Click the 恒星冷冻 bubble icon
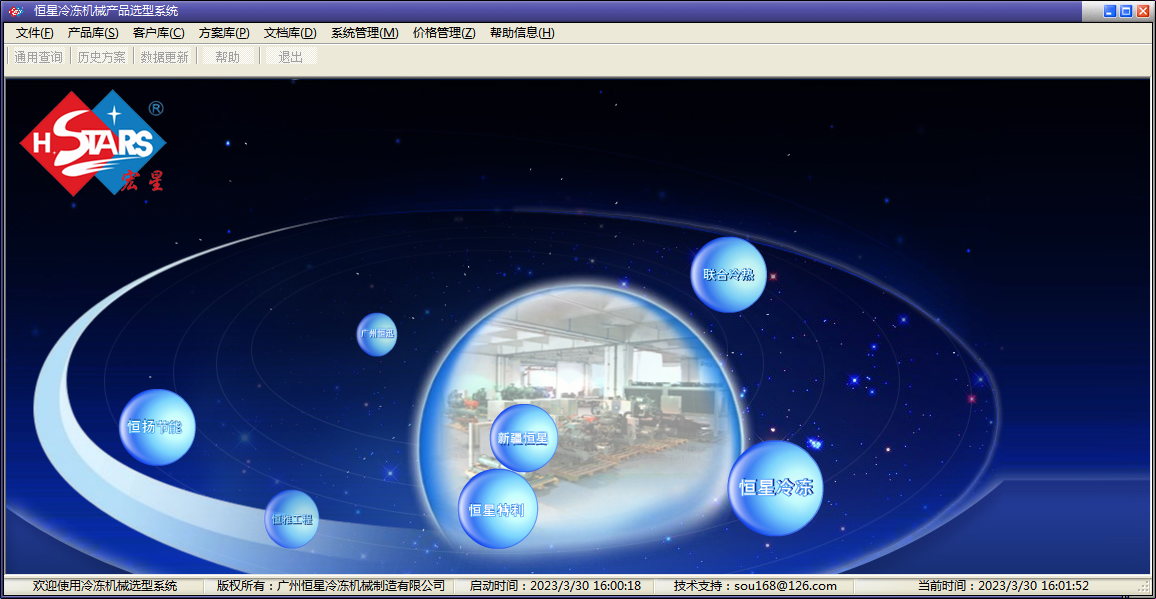The width and height of the screenshot is (1156, 599). pyautogui.click(x=775, y=488)
